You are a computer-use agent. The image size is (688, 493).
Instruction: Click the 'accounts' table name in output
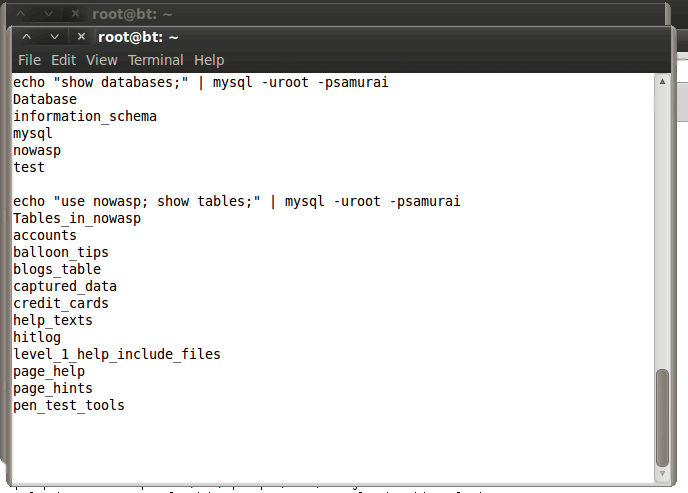tap(45, 235)
